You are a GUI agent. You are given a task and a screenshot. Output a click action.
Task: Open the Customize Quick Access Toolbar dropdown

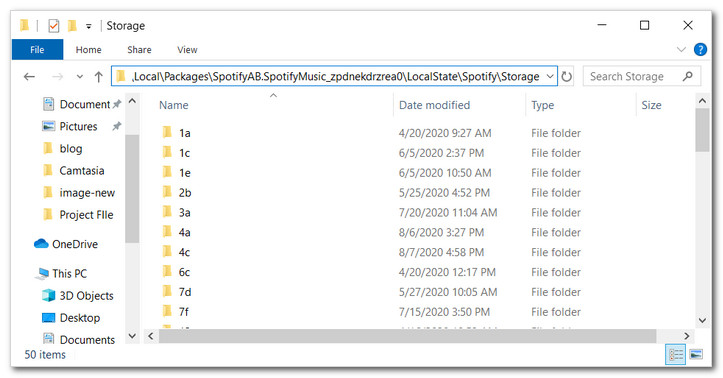pos(89,27)
